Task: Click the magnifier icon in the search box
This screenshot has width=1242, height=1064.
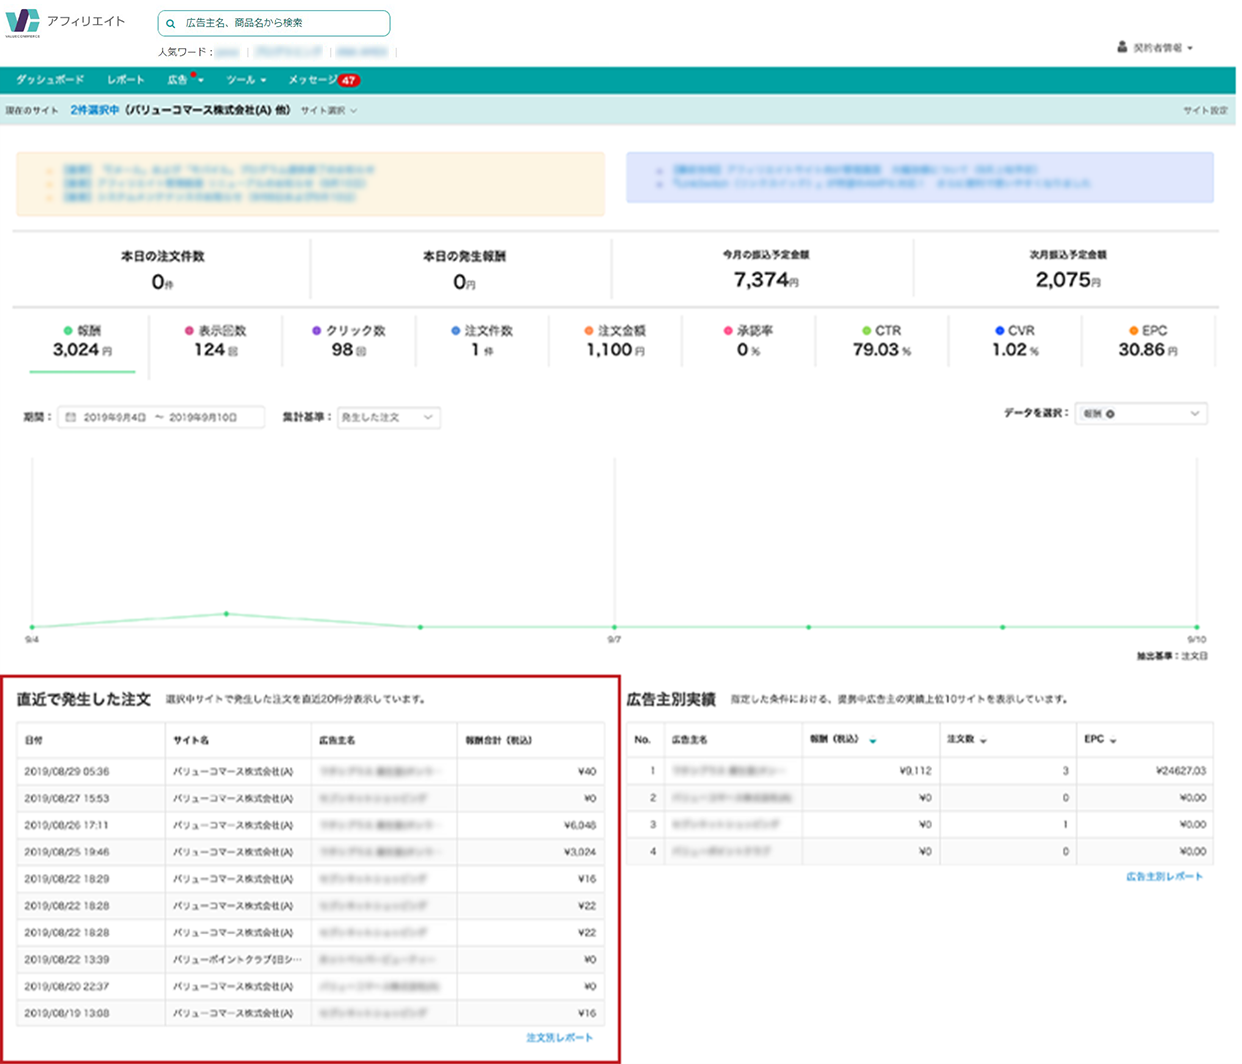Action: pos(171,23)
